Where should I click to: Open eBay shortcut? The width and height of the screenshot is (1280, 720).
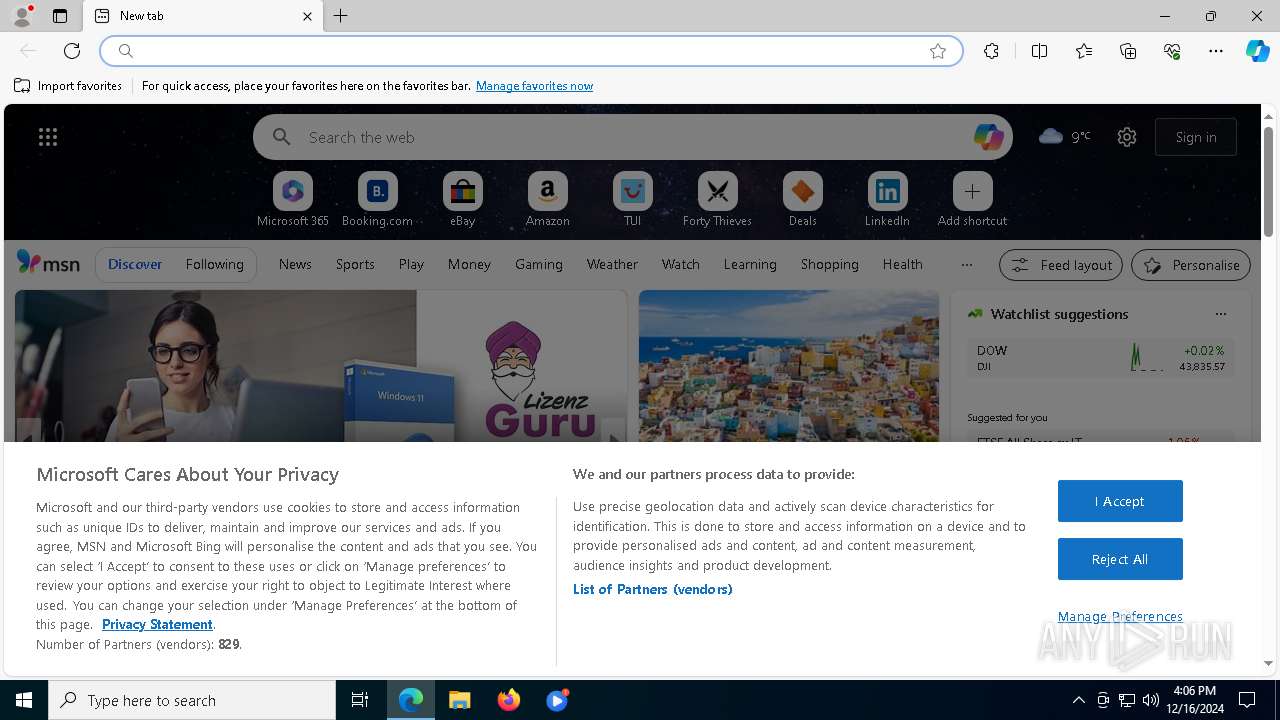pyautogui.click(x=462, y=199)
